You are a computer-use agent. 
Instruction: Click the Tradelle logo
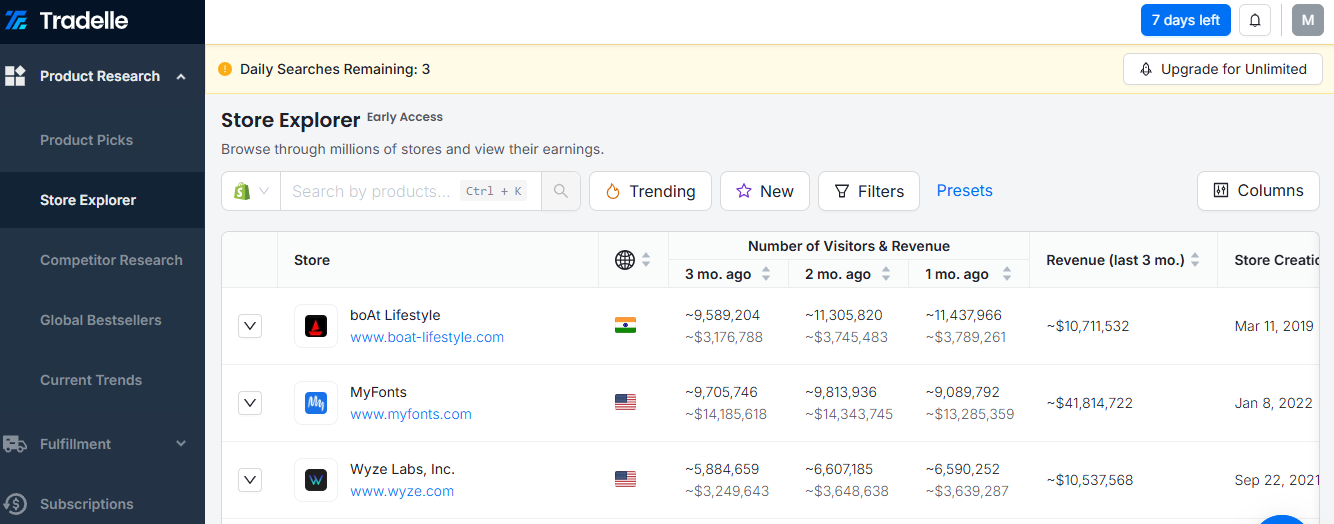[x=67, y=20]
